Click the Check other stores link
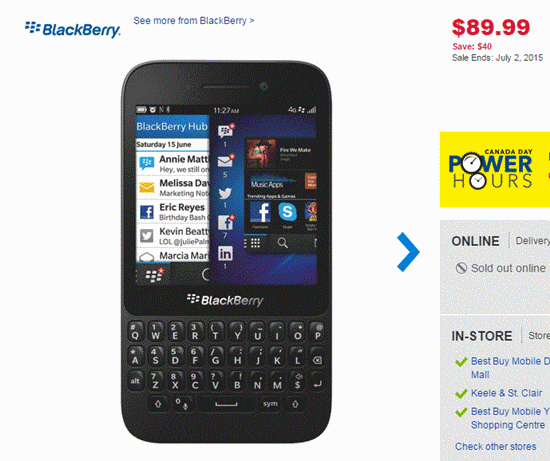 tap(496, 446)
